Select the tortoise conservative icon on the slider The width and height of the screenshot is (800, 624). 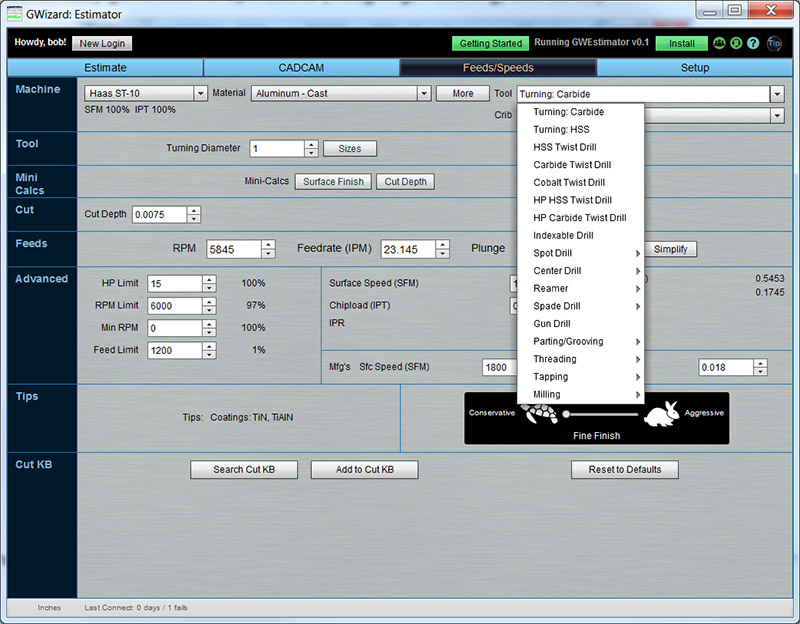540,414
